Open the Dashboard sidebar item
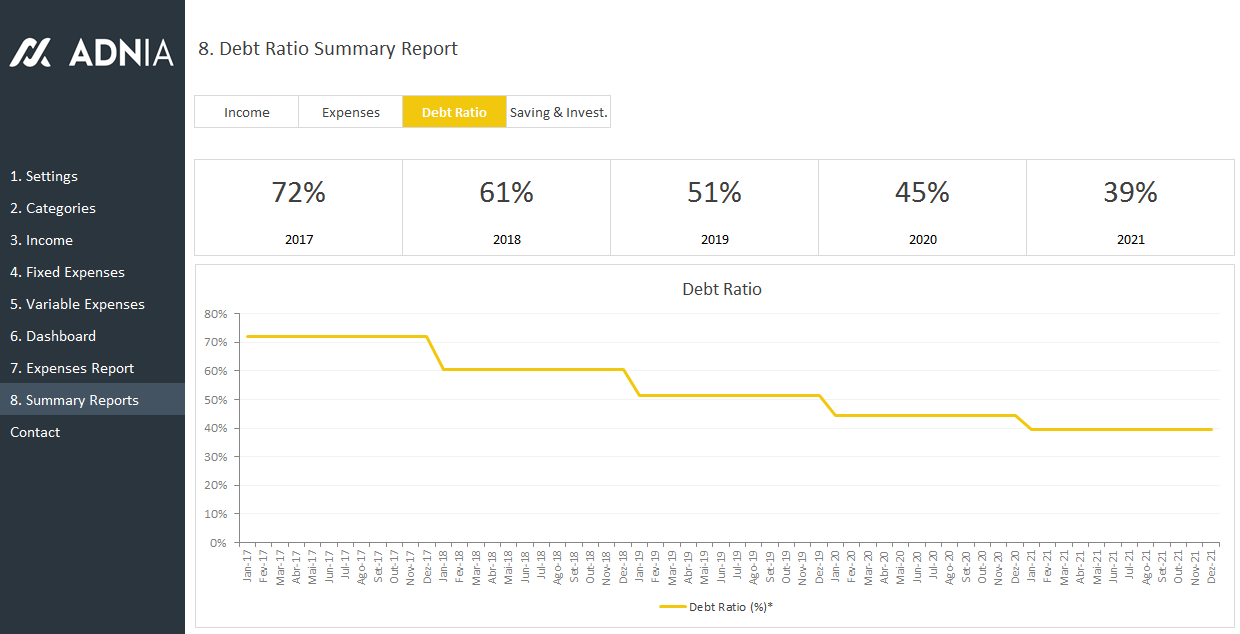This screenshot has width=1240, height=634. tap(53, 336)
